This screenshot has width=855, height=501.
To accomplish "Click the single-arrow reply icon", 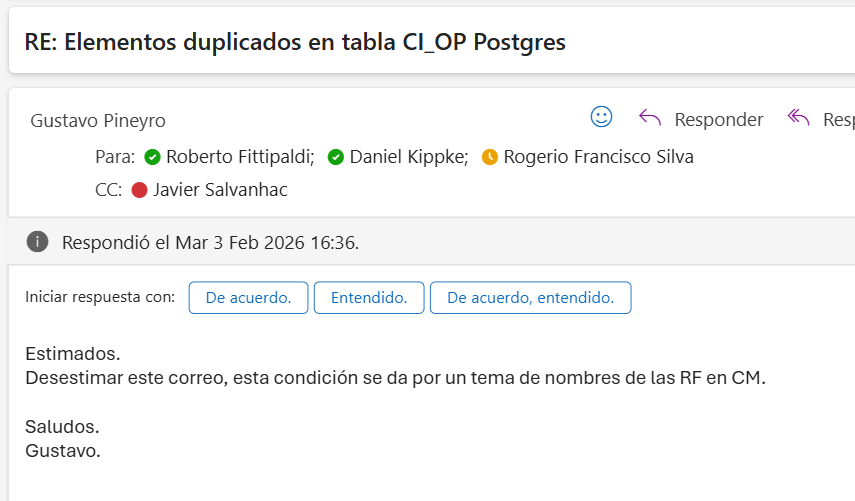I will [x=650, y=118].
